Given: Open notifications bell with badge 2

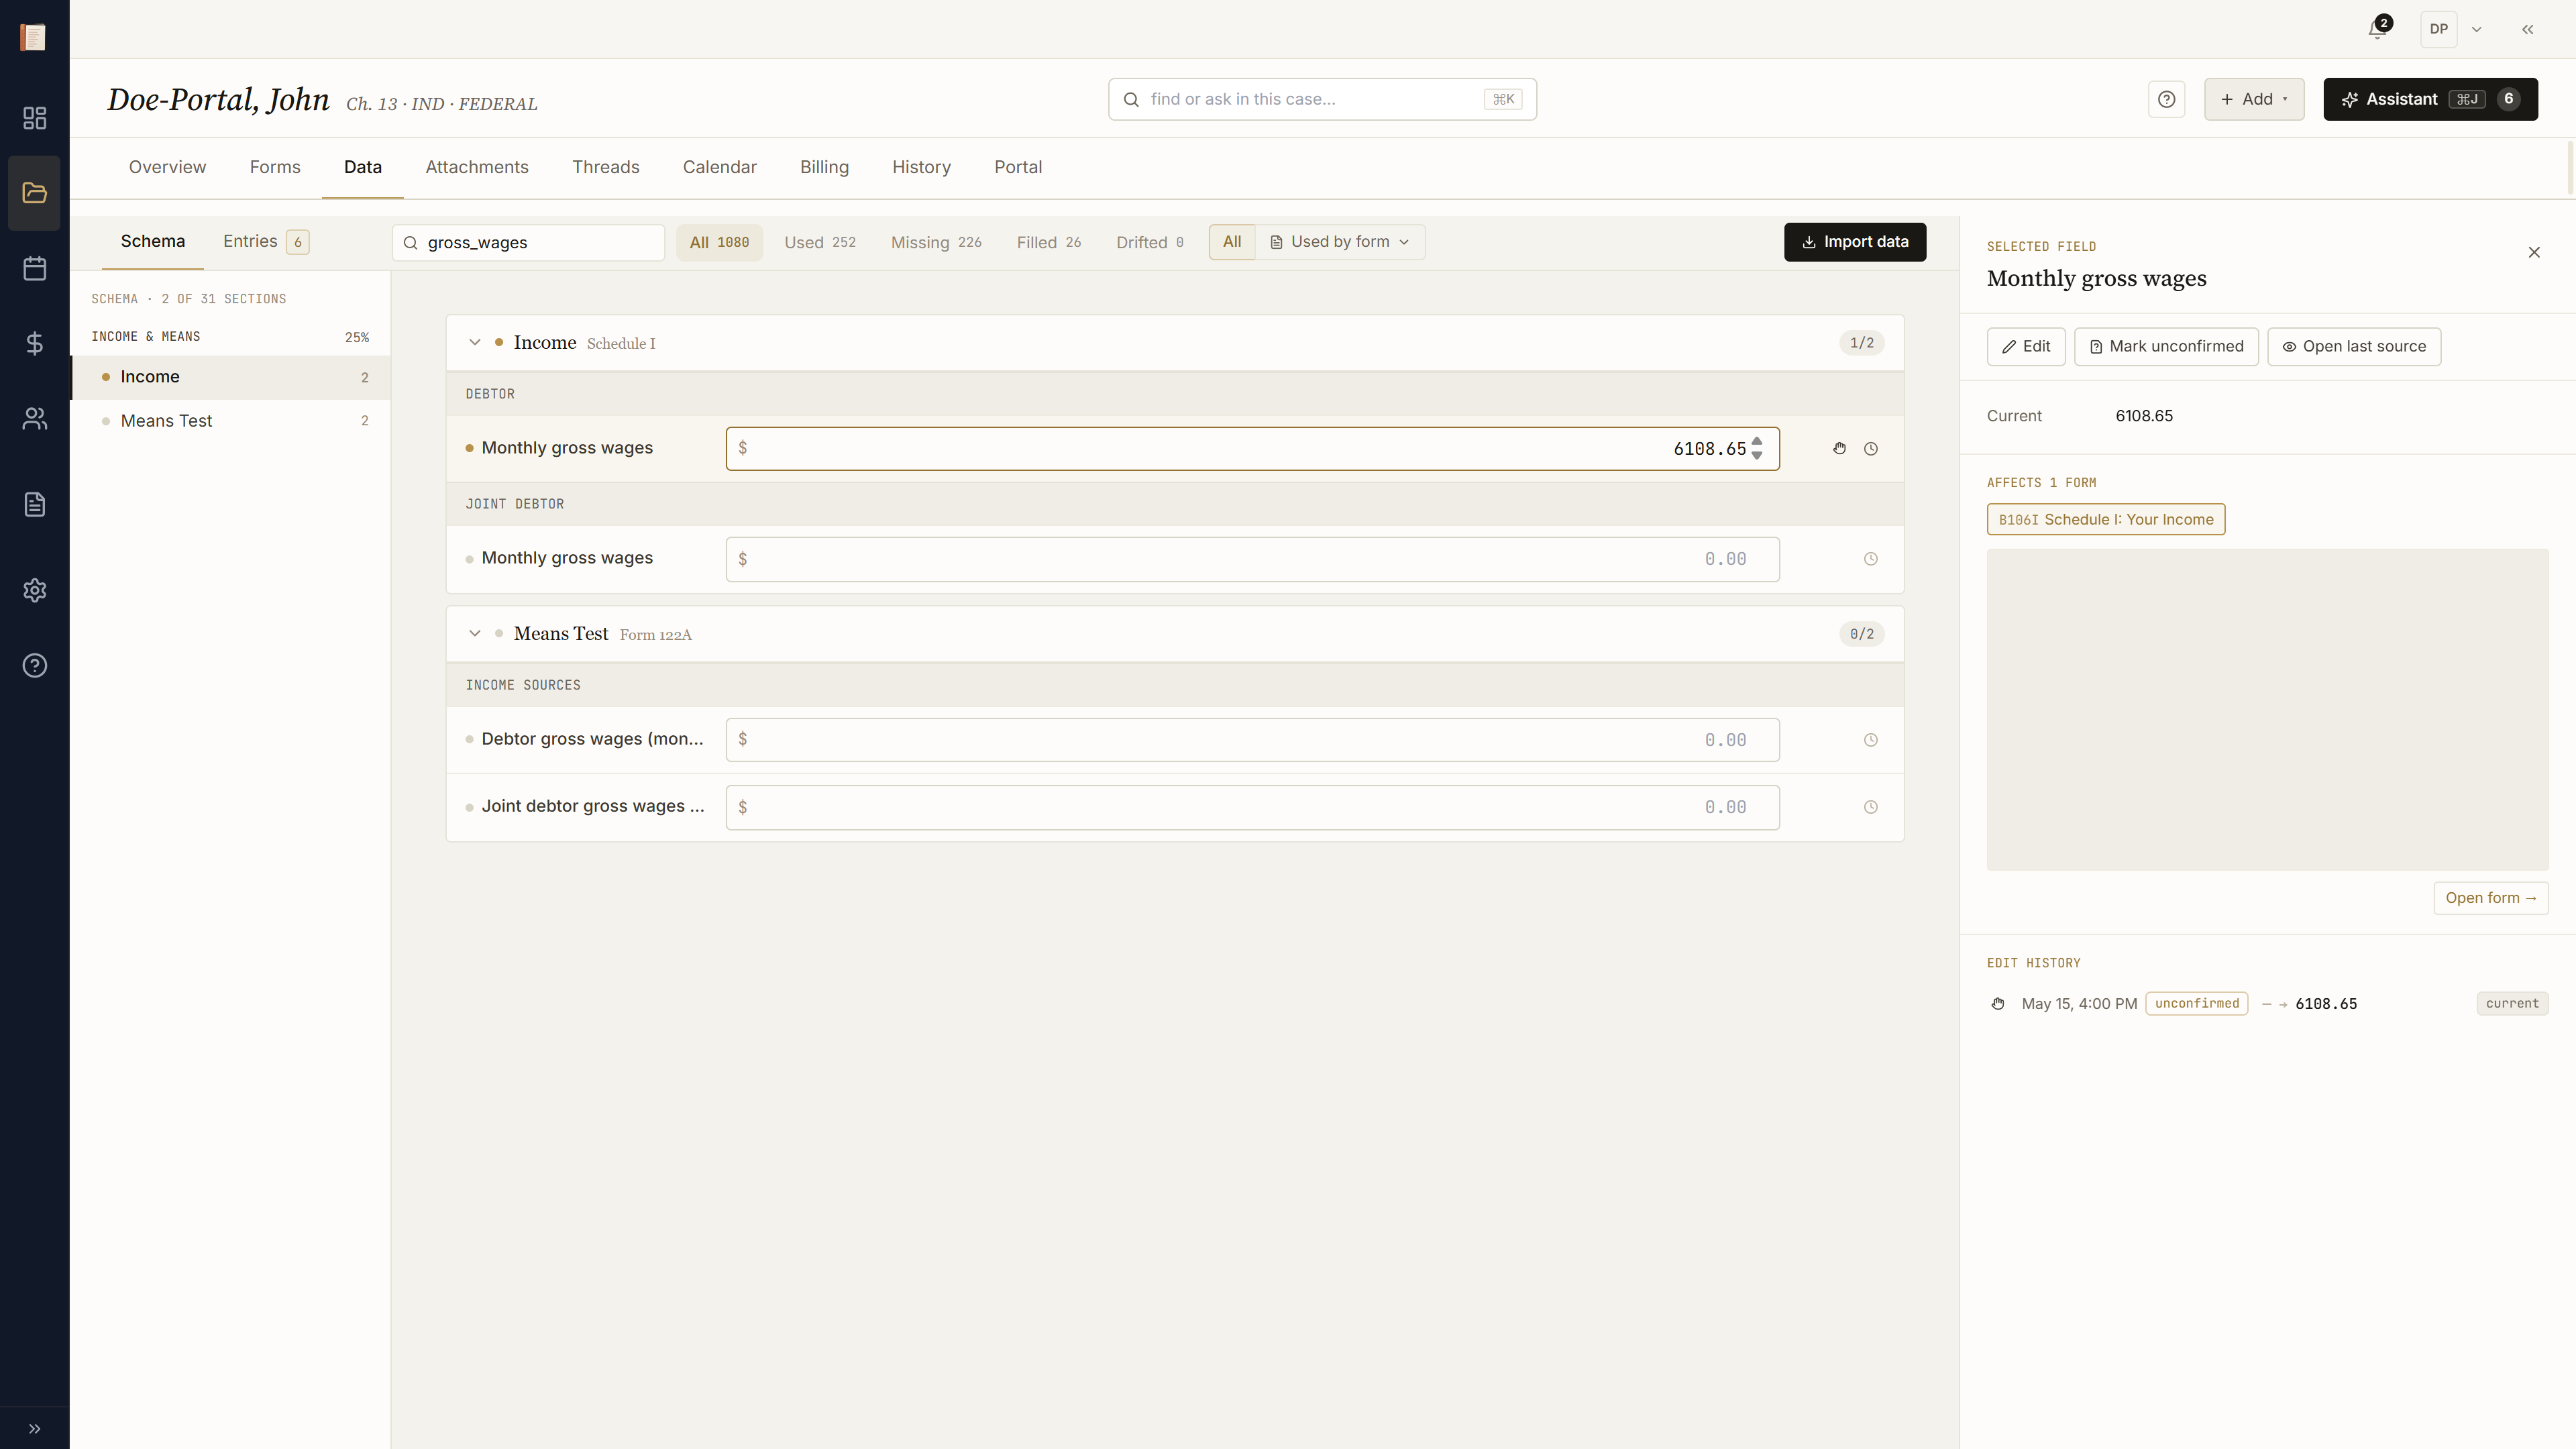Looking at the screenshot, I should coord(2379,29).
